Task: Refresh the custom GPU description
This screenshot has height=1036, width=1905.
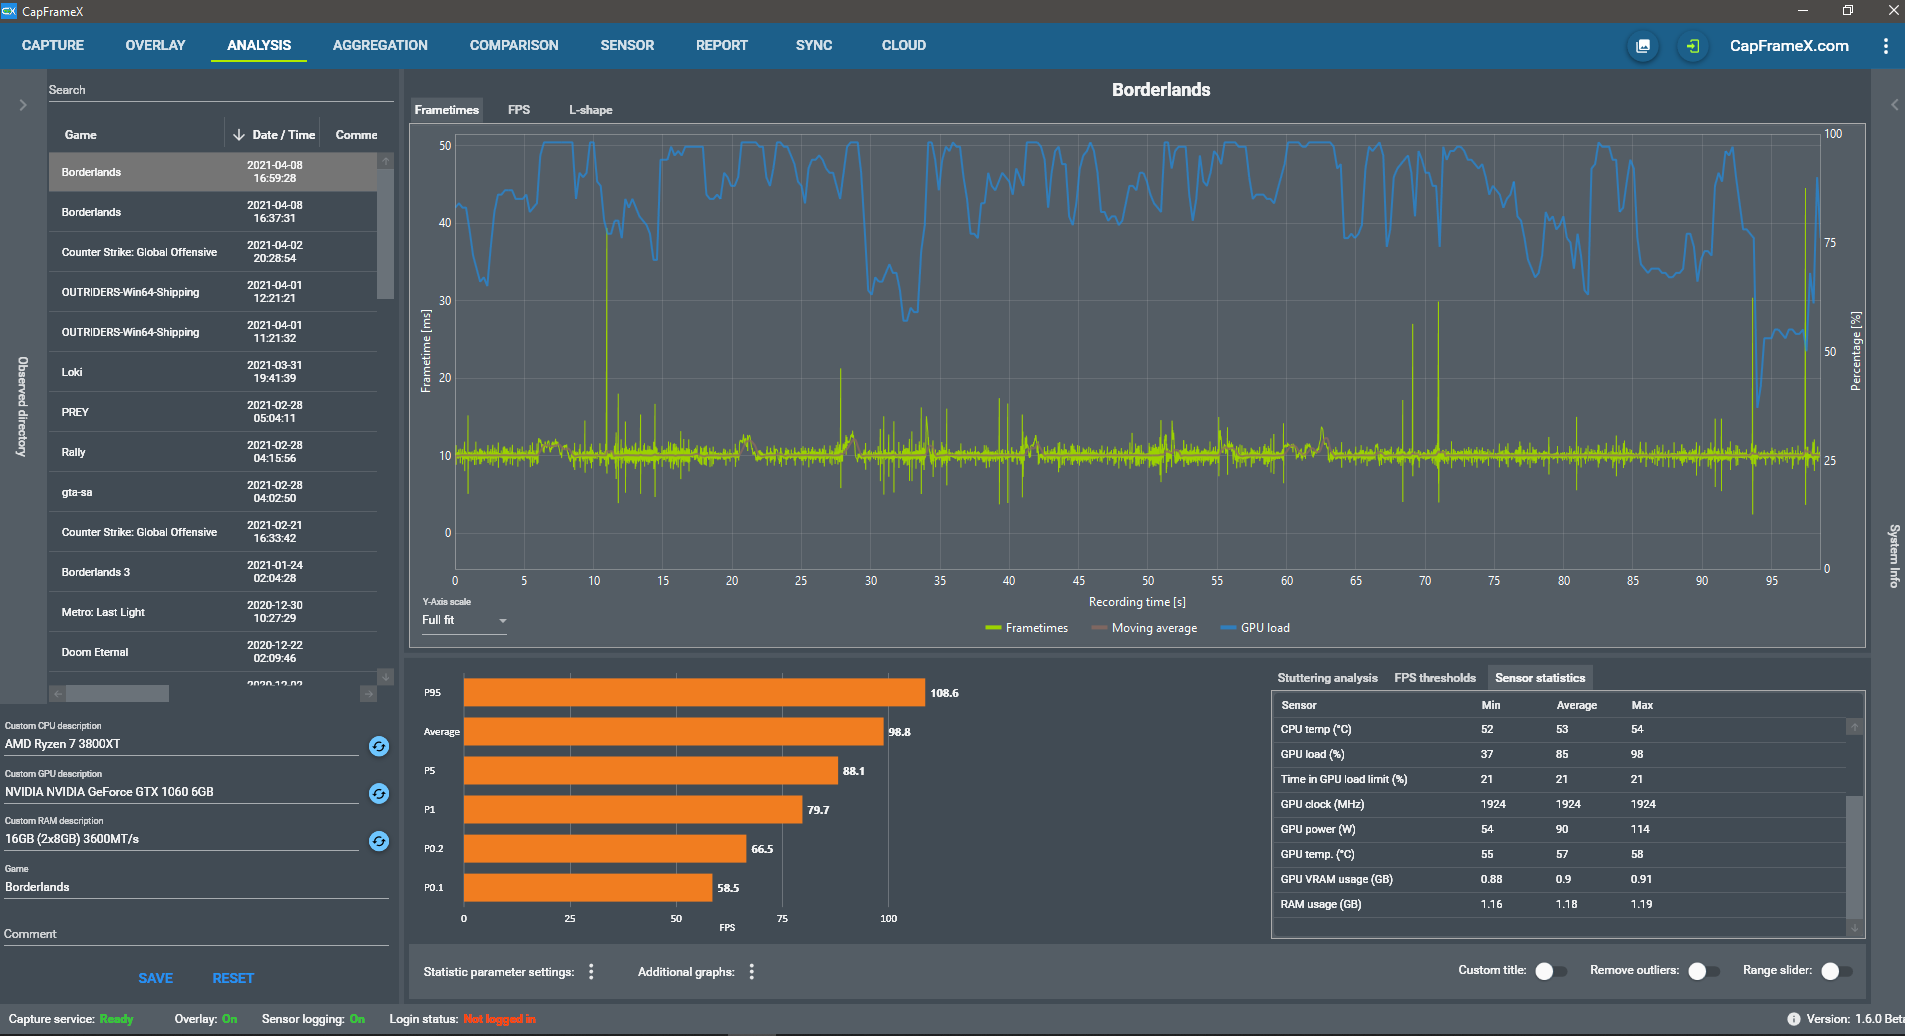Action: (379, 793)
